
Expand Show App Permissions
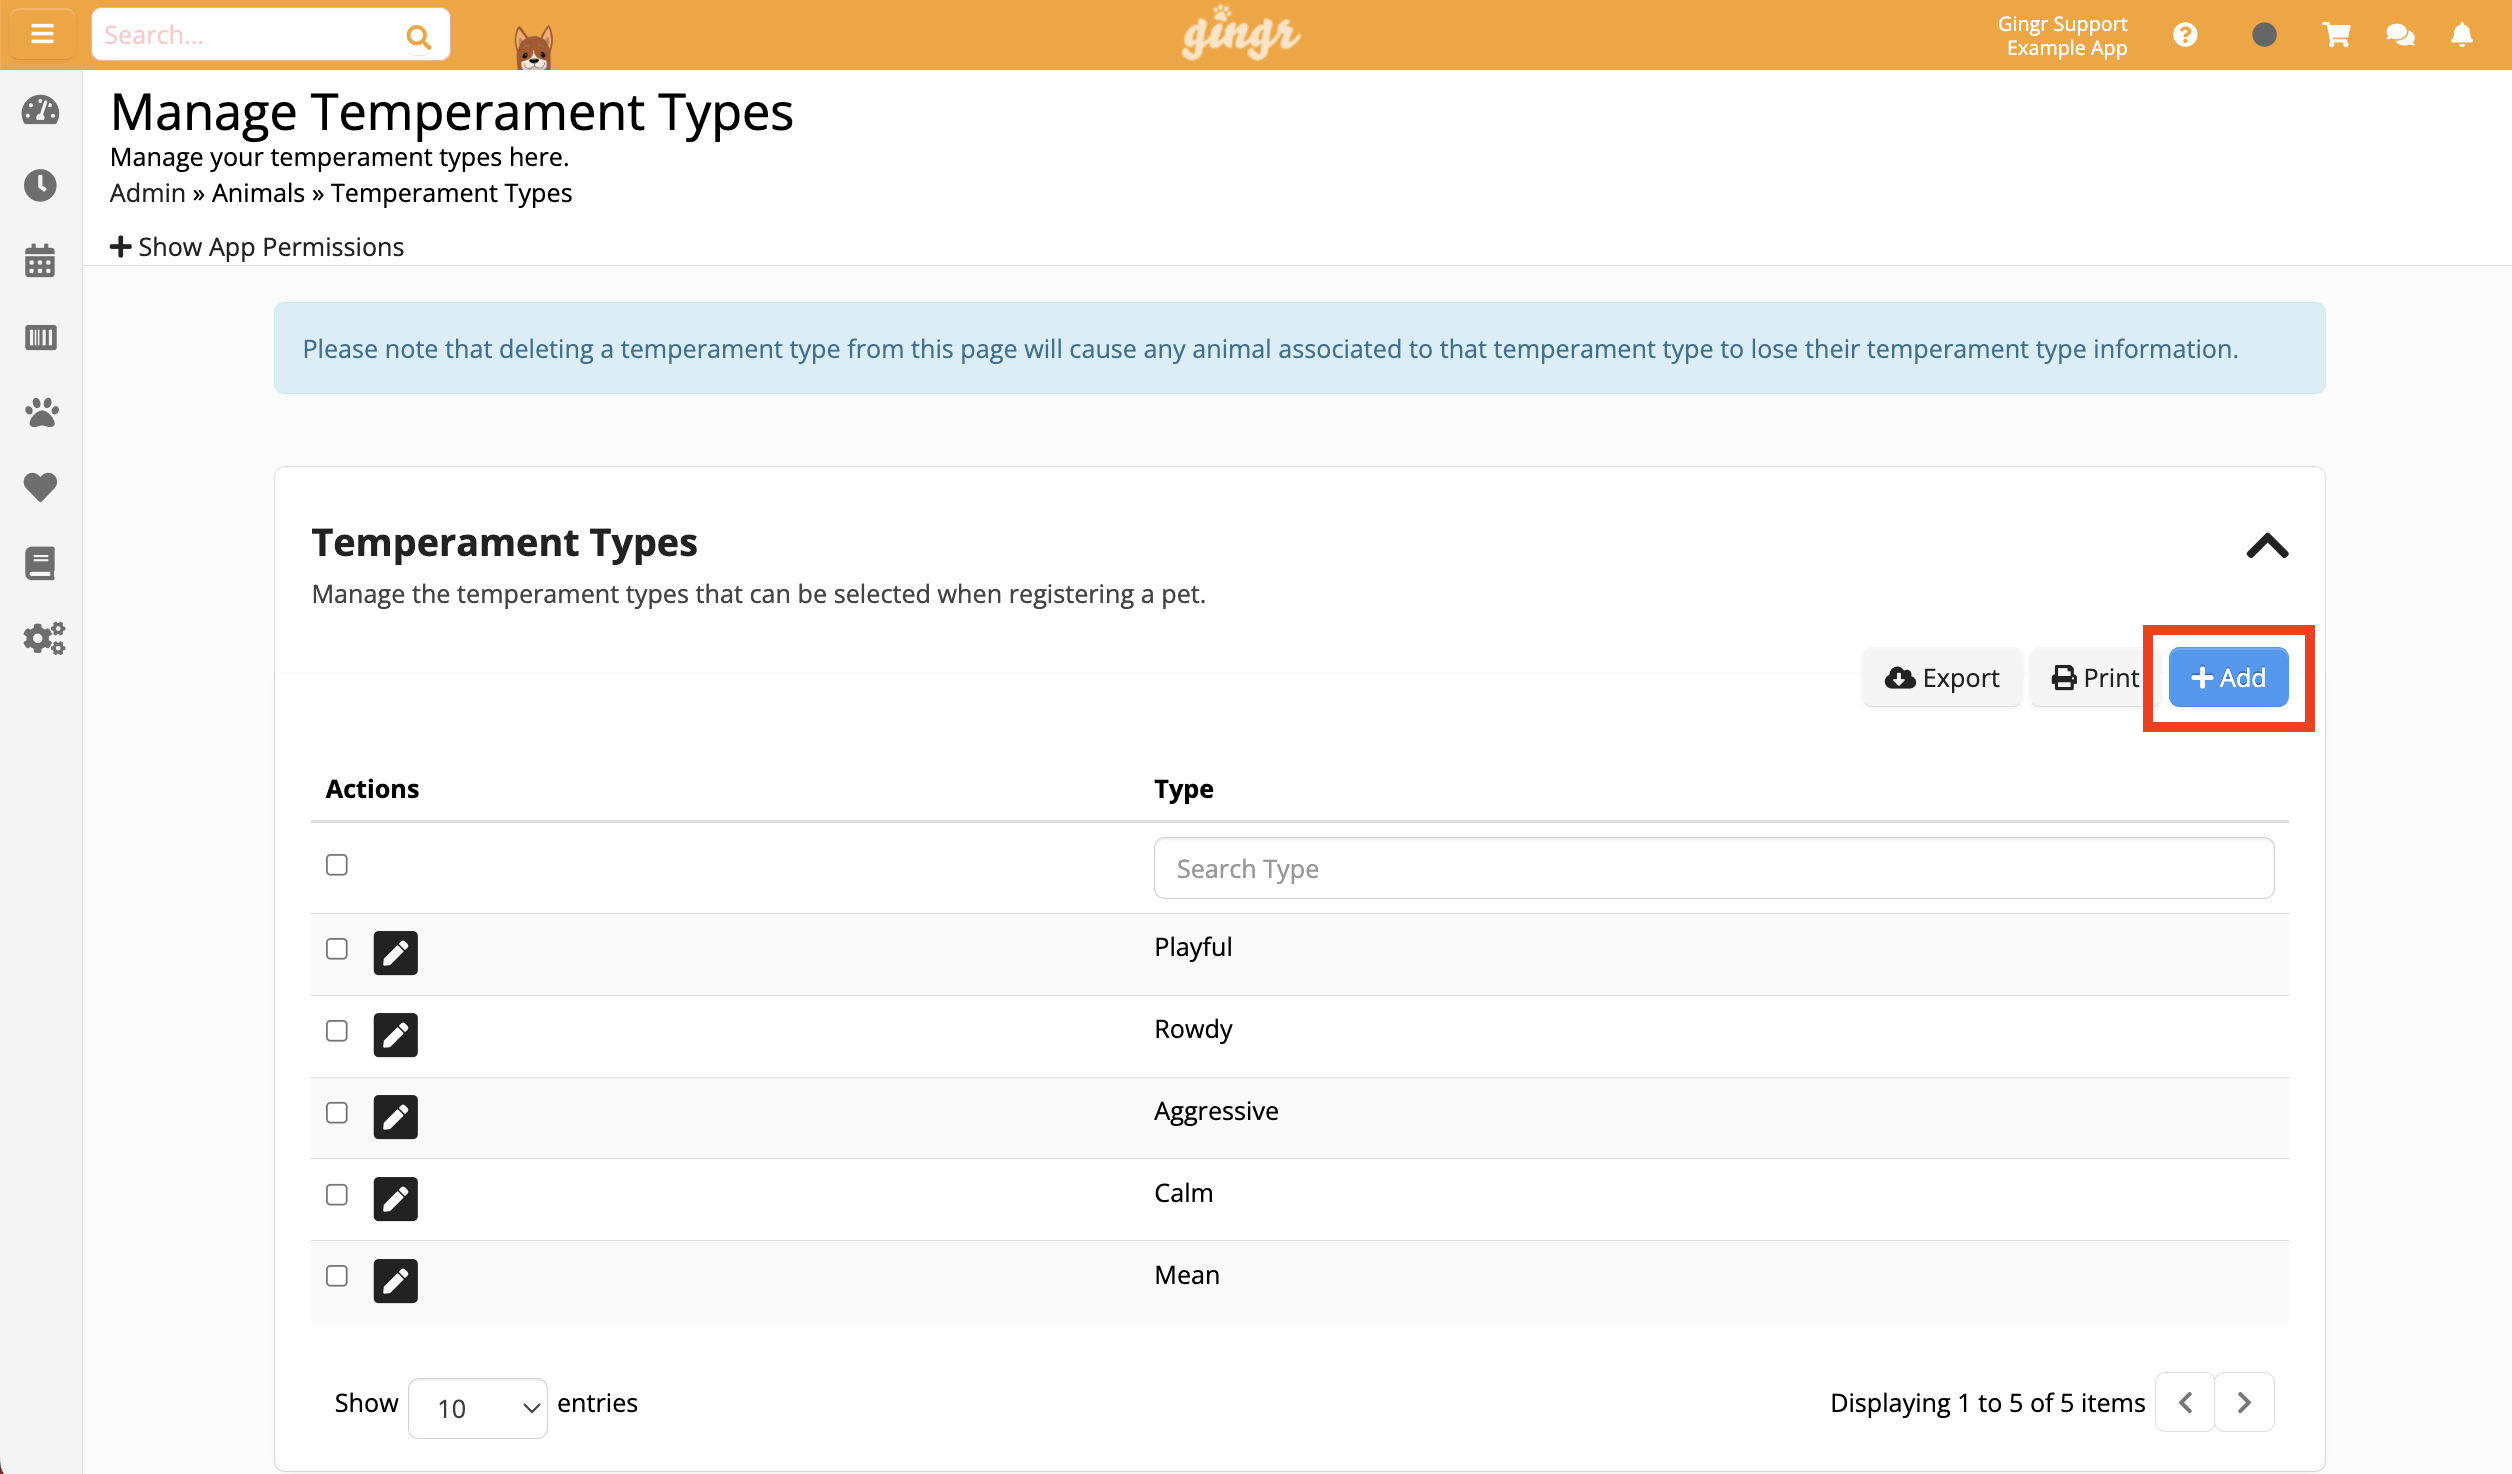pyautogui.click(x=257, y=247)
